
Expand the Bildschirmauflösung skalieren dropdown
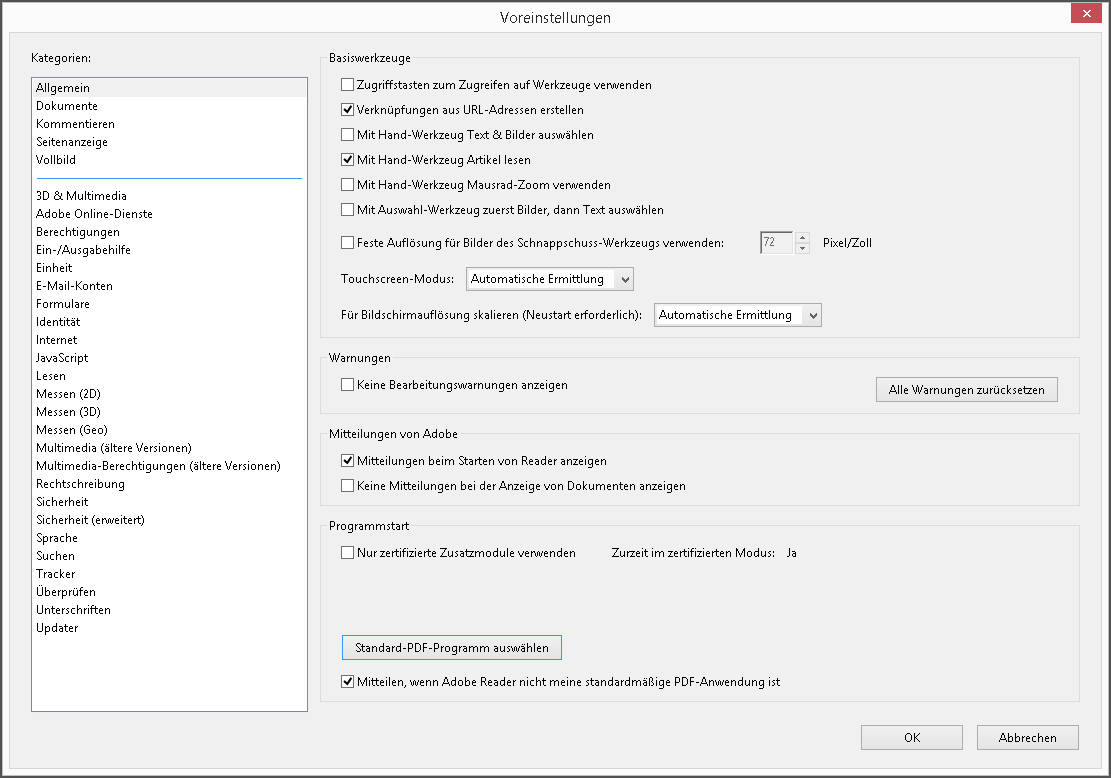pos(738,315)
